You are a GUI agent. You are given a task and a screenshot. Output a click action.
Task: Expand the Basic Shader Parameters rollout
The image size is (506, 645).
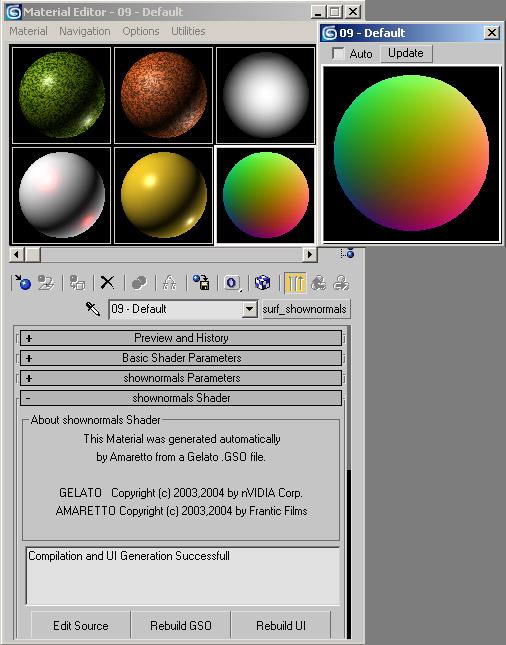tap(181, 358)
